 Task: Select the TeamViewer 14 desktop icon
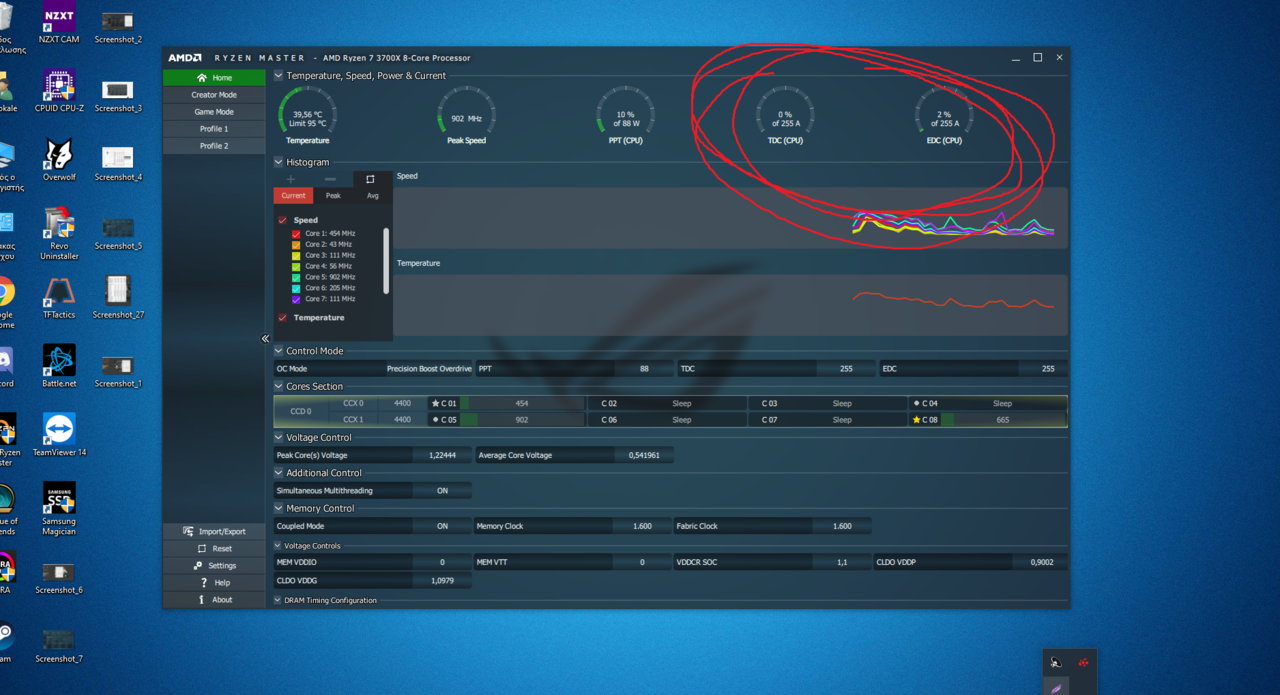click(59, 435)
